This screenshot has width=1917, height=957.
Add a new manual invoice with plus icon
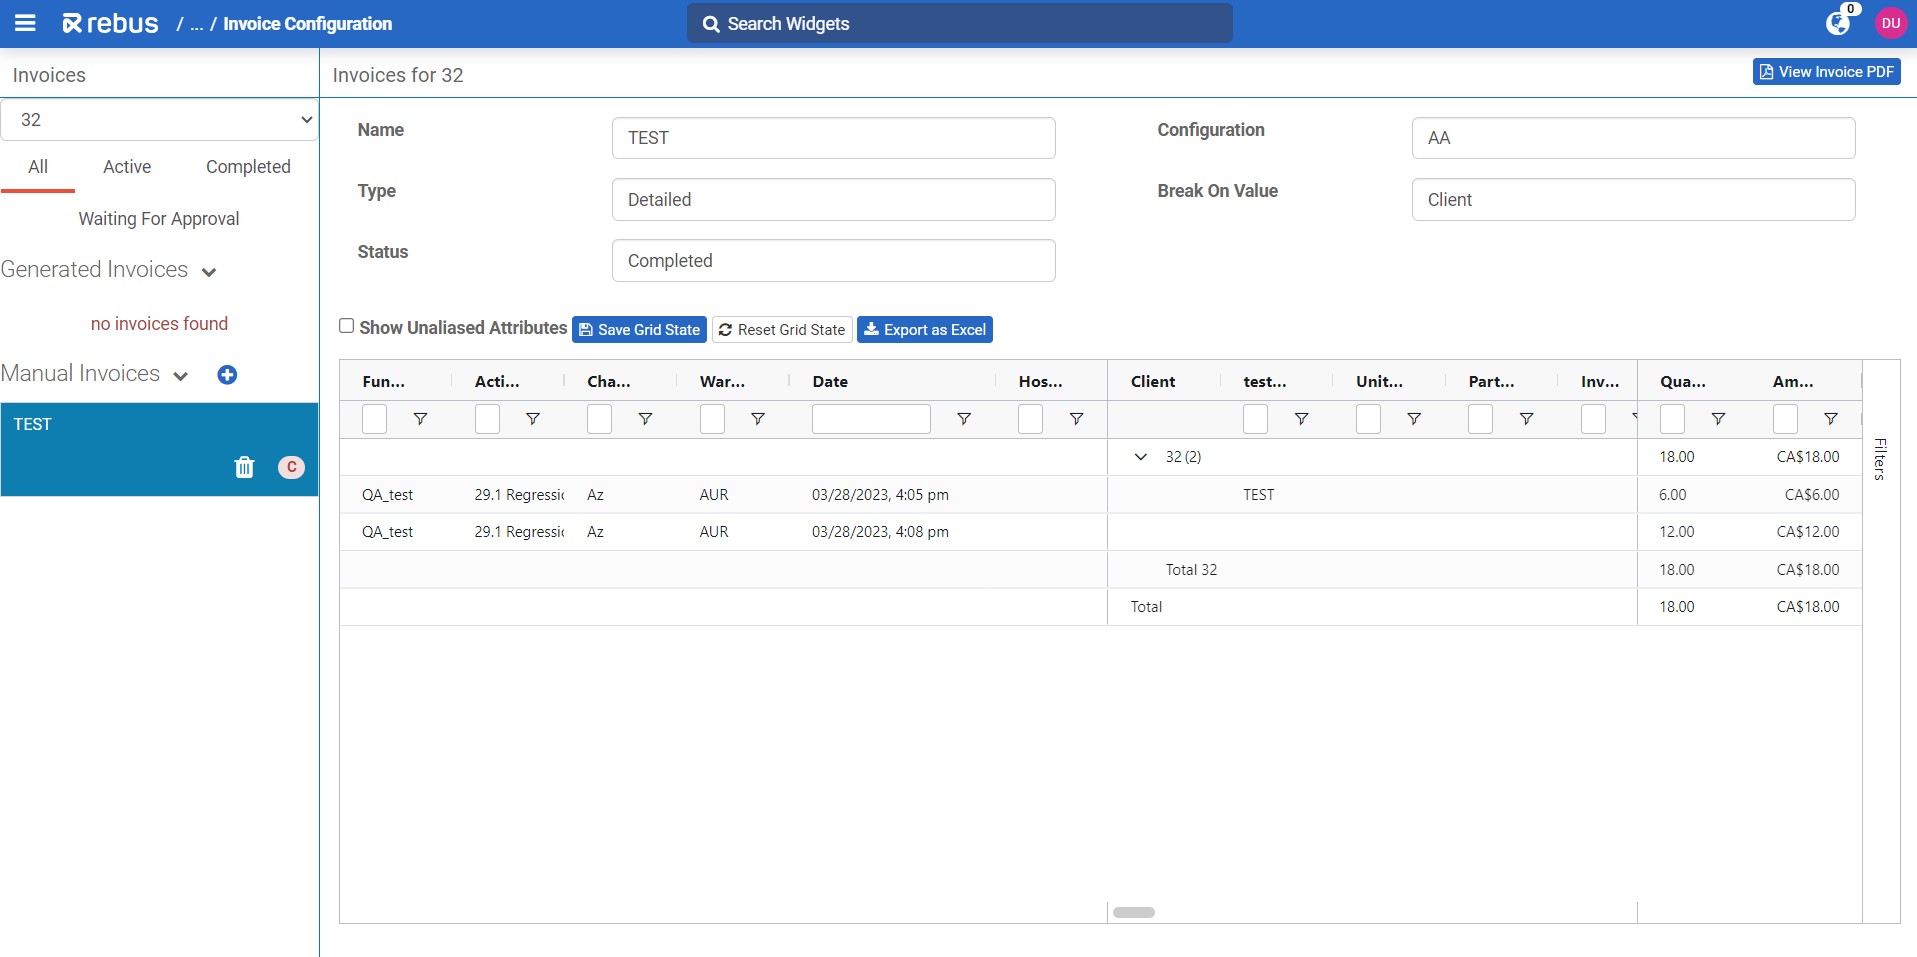tap(226, 375)
